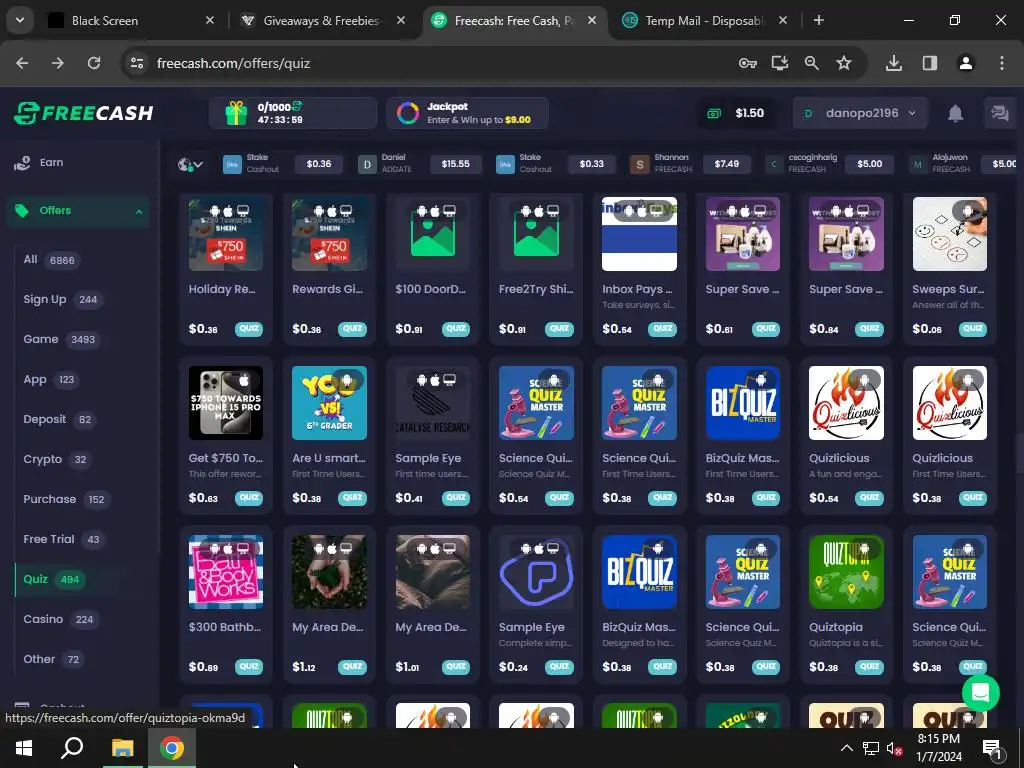Switch to Temp Mail tab

[x=704, y=21]
